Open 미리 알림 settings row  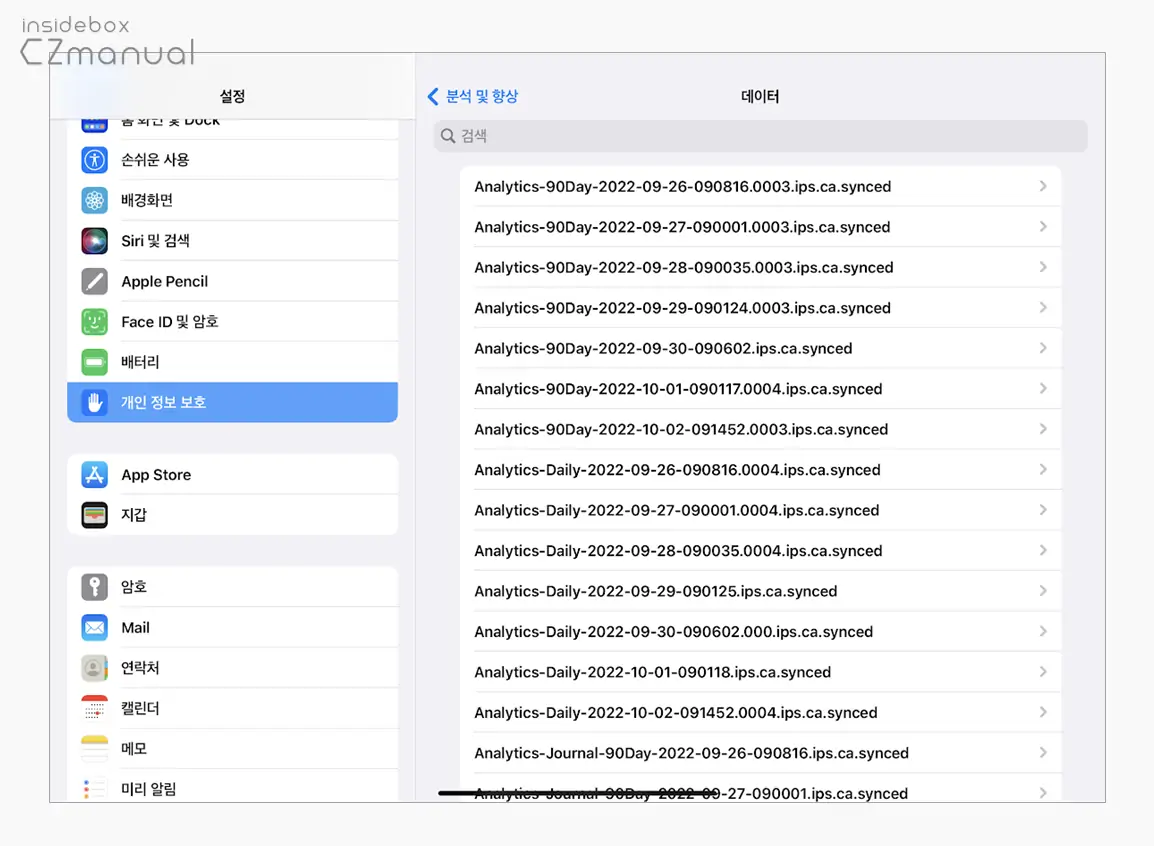tap(233, 788)
